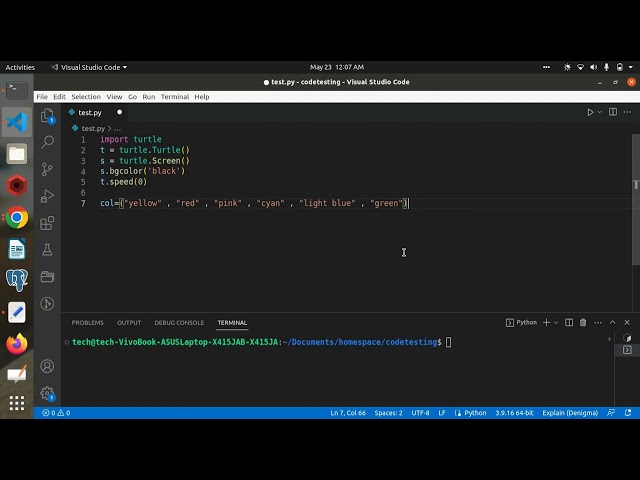Viewport: 640px width, 480px height.
Task: Open the Project Manager folder icon view
Action: point(47,277)
